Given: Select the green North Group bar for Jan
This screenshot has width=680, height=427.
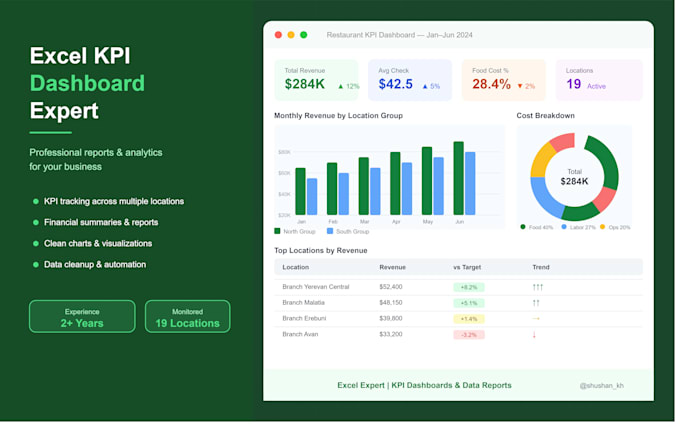Looking at the screenshot, I should tap(301, 191).
